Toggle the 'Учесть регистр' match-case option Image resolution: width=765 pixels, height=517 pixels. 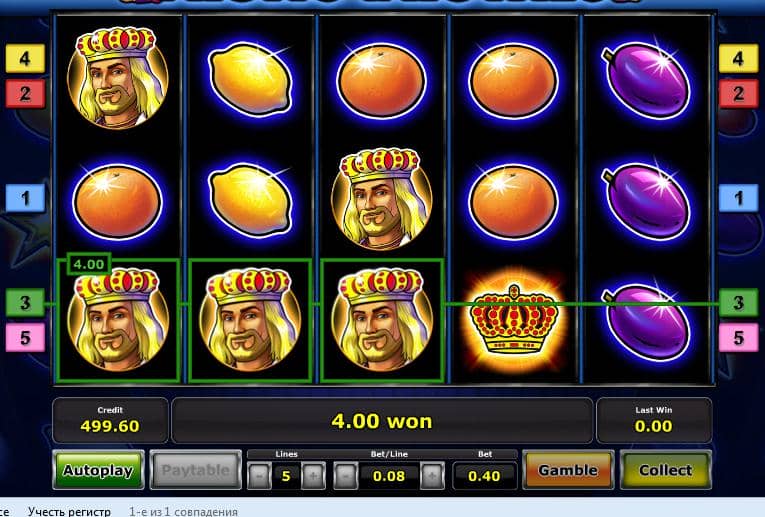pyautogui.click(x=69, y=511)
